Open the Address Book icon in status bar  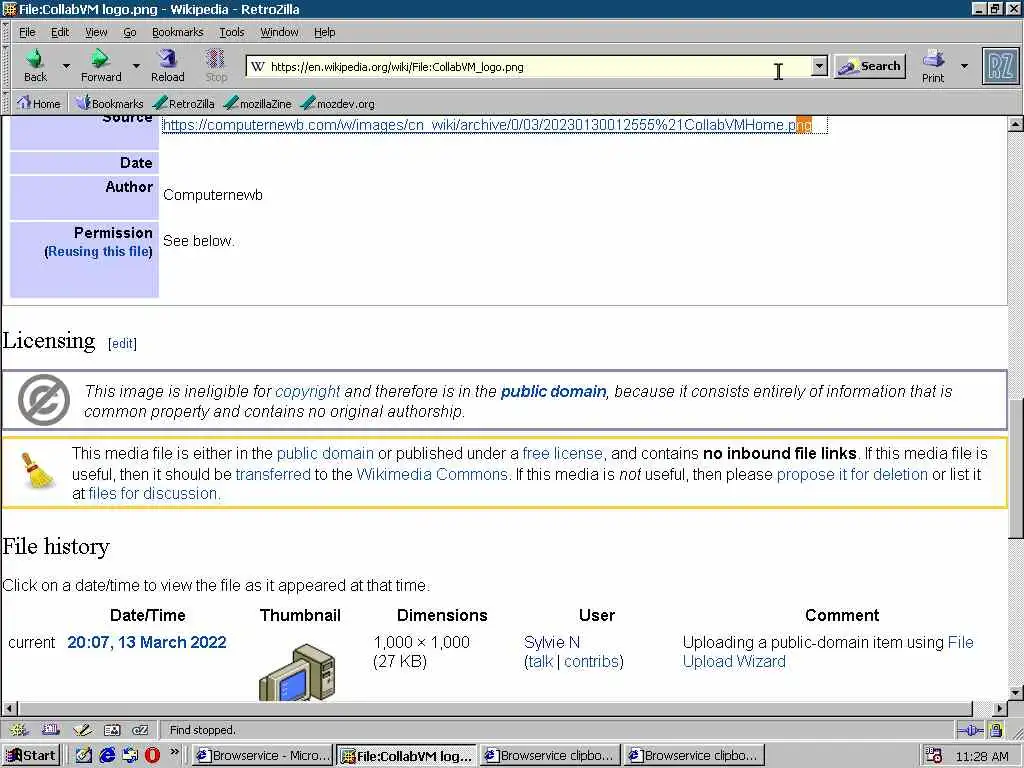(112, 729)
